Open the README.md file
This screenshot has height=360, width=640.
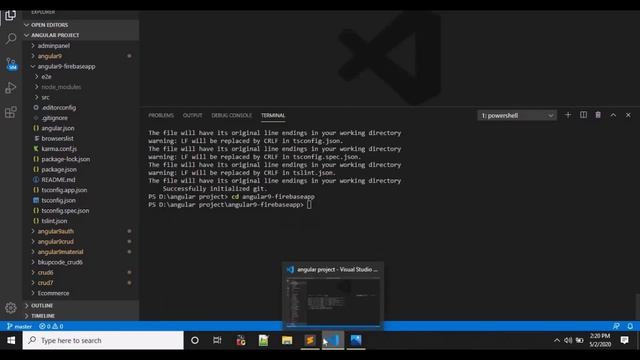coord(81,180)
